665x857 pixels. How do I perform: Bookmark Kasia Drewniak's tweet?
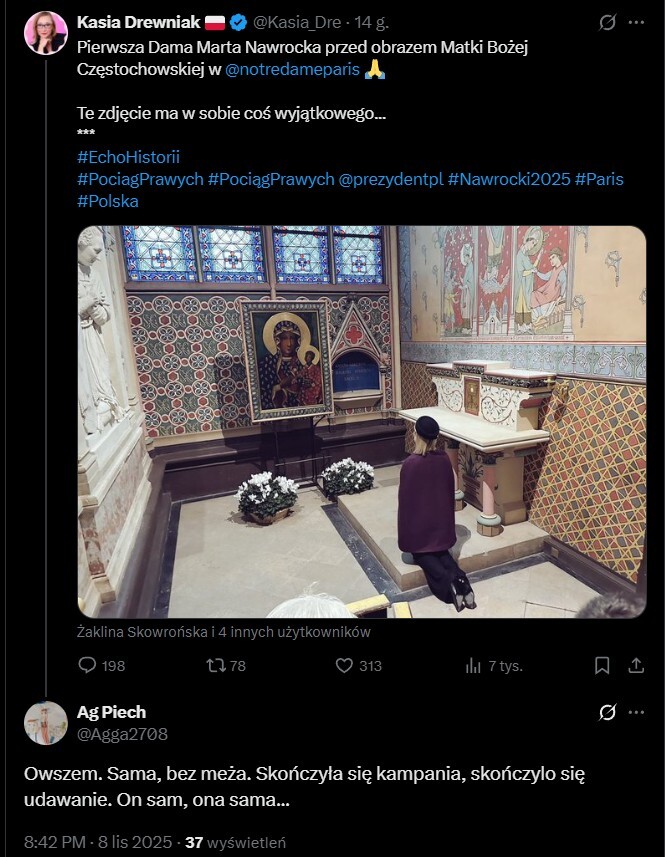coord(602,665)
